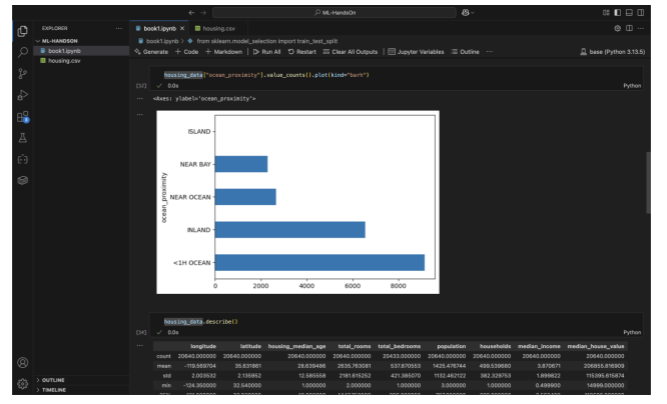Toggle the primary side bar layout icon
Viewport: 667px width, 404px height.
coord(618,13)
